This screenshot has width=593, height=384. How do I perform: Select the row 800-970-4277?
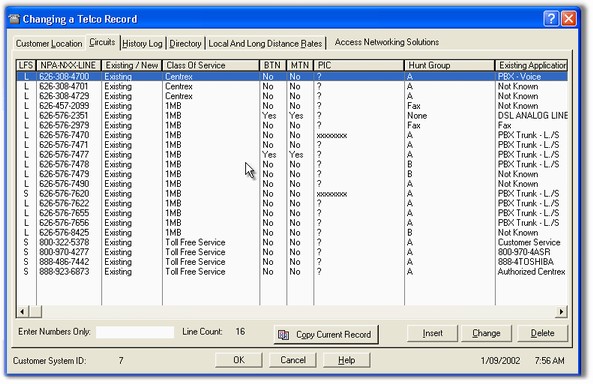pos(292,252)
